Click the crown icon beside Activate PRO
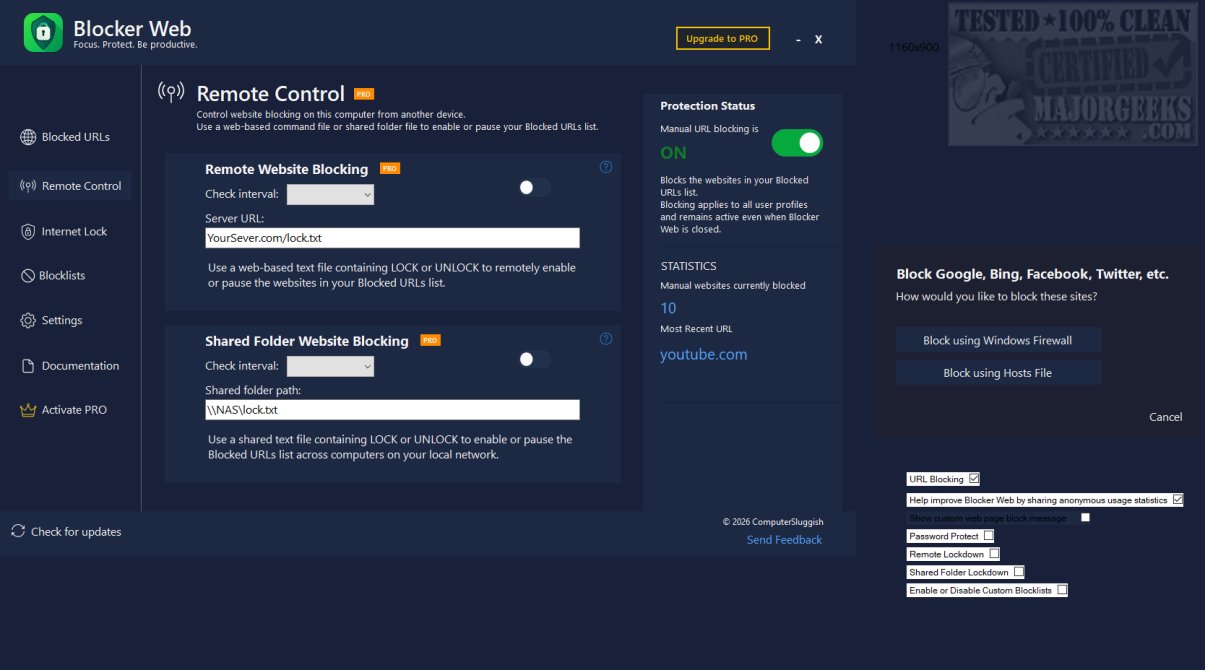 pos(28,410)
